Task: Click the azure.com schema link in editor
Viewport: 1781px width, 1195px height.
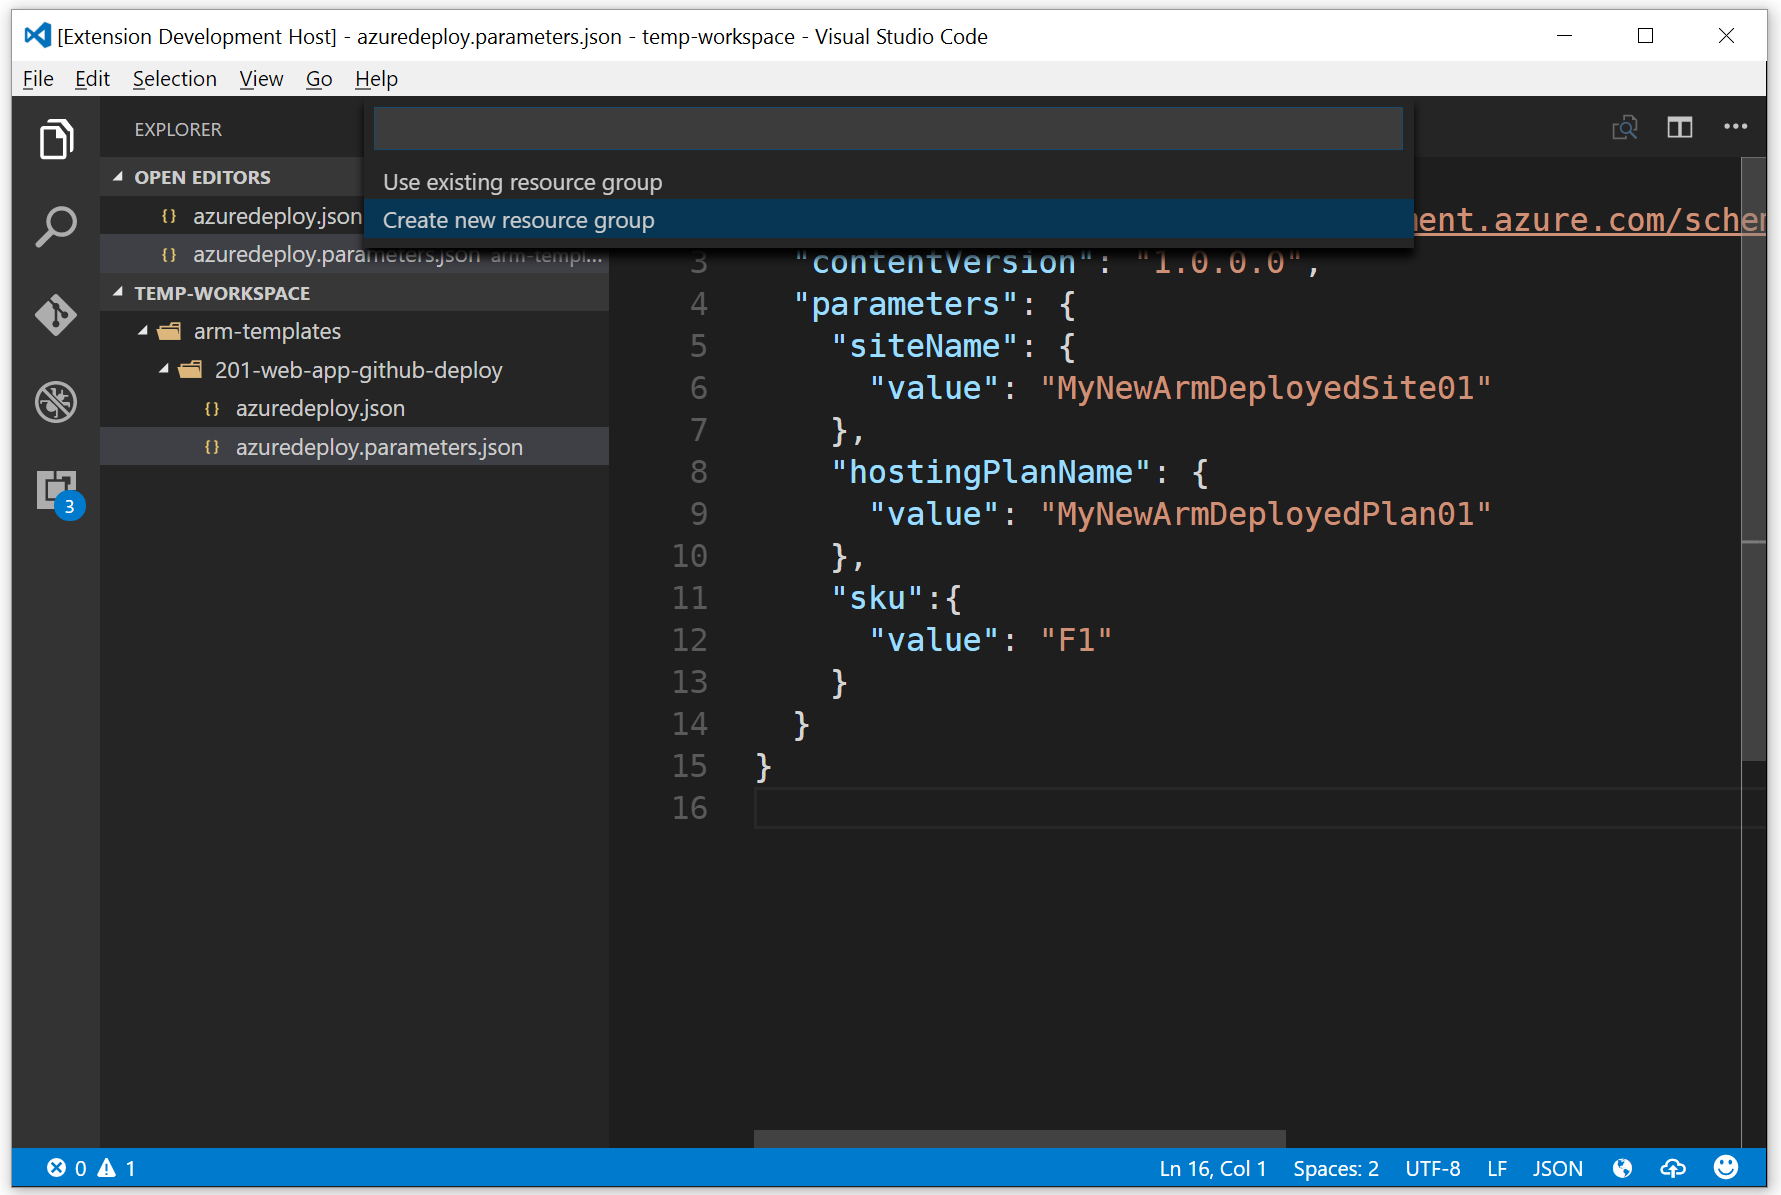Action: [1589, 219]
